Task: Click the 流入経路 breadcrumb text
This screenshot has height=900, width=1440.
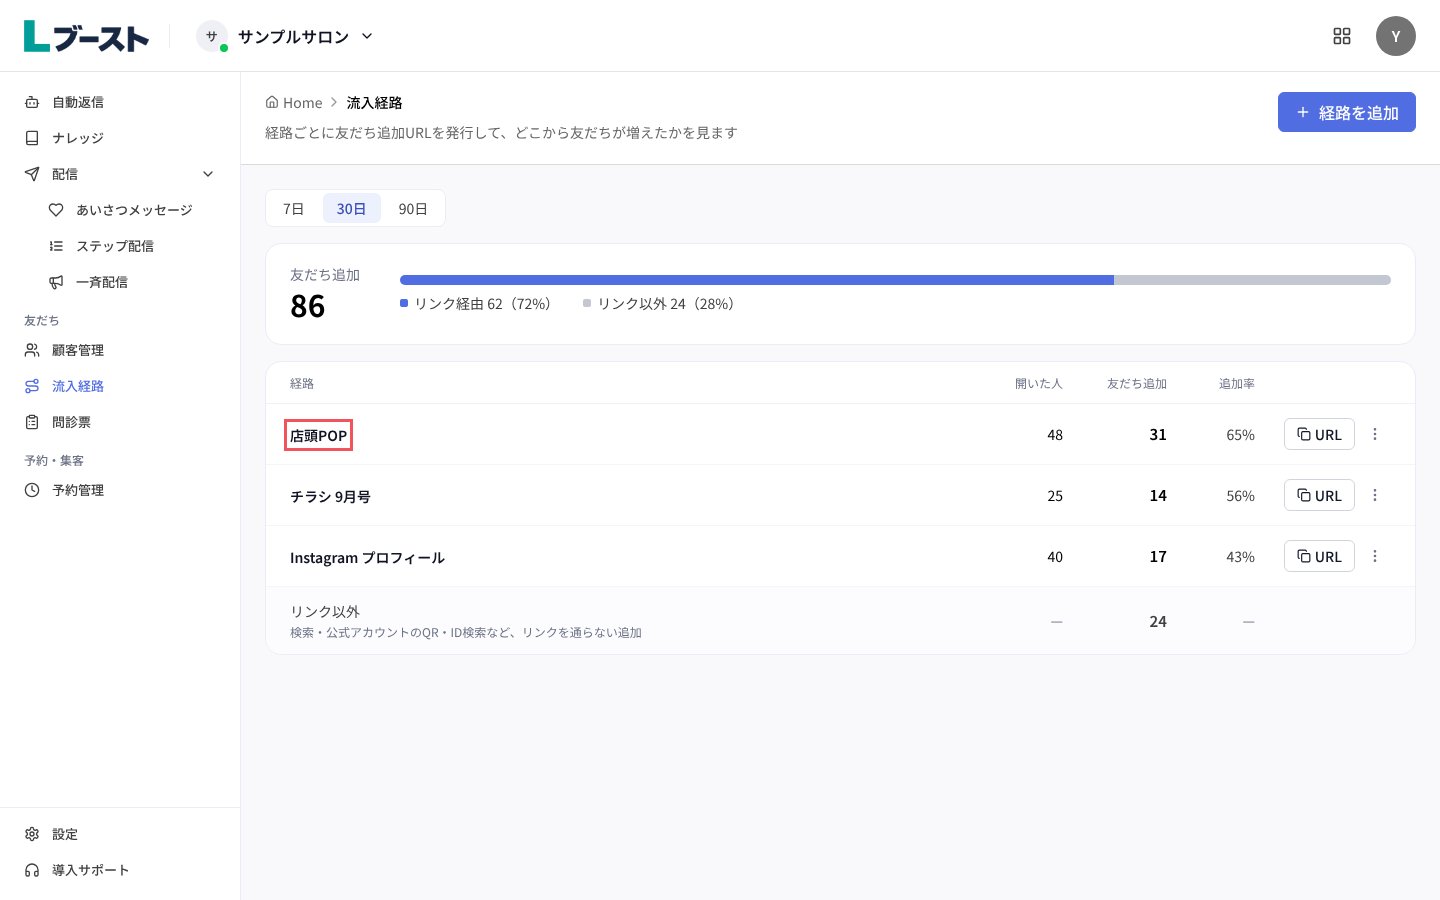Action: [375, 102]
